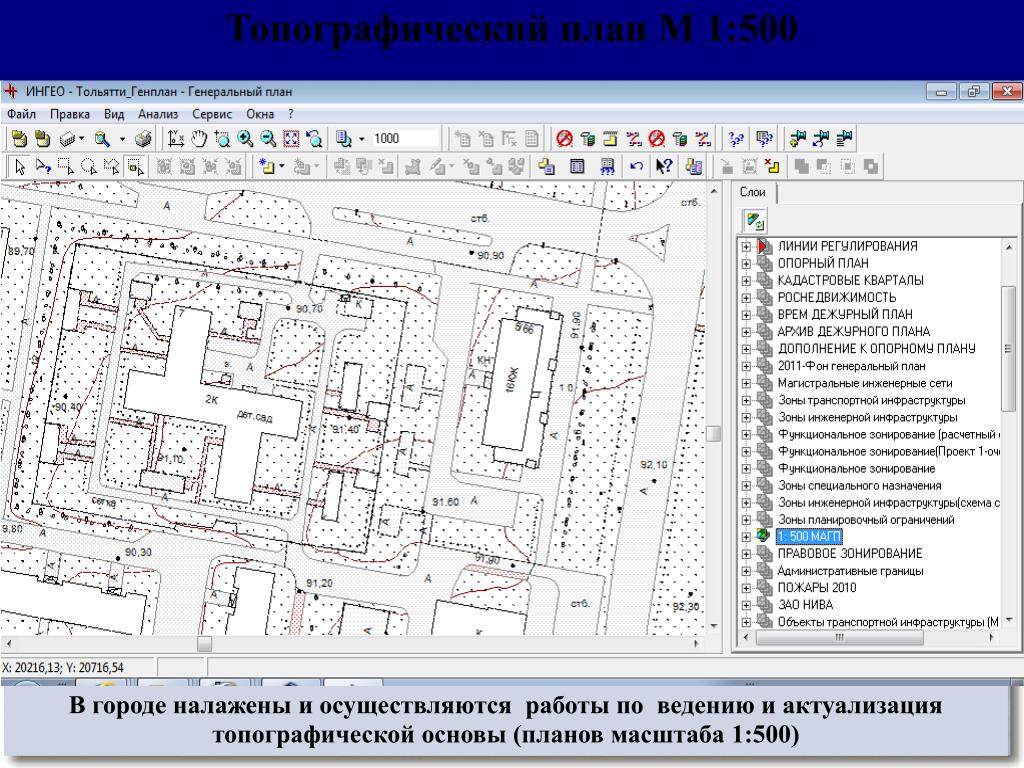
Task: Expand ПРАВОВОЕ ЗОНИРОВАНИЕ layer node
Action: (x=746, y=554)
